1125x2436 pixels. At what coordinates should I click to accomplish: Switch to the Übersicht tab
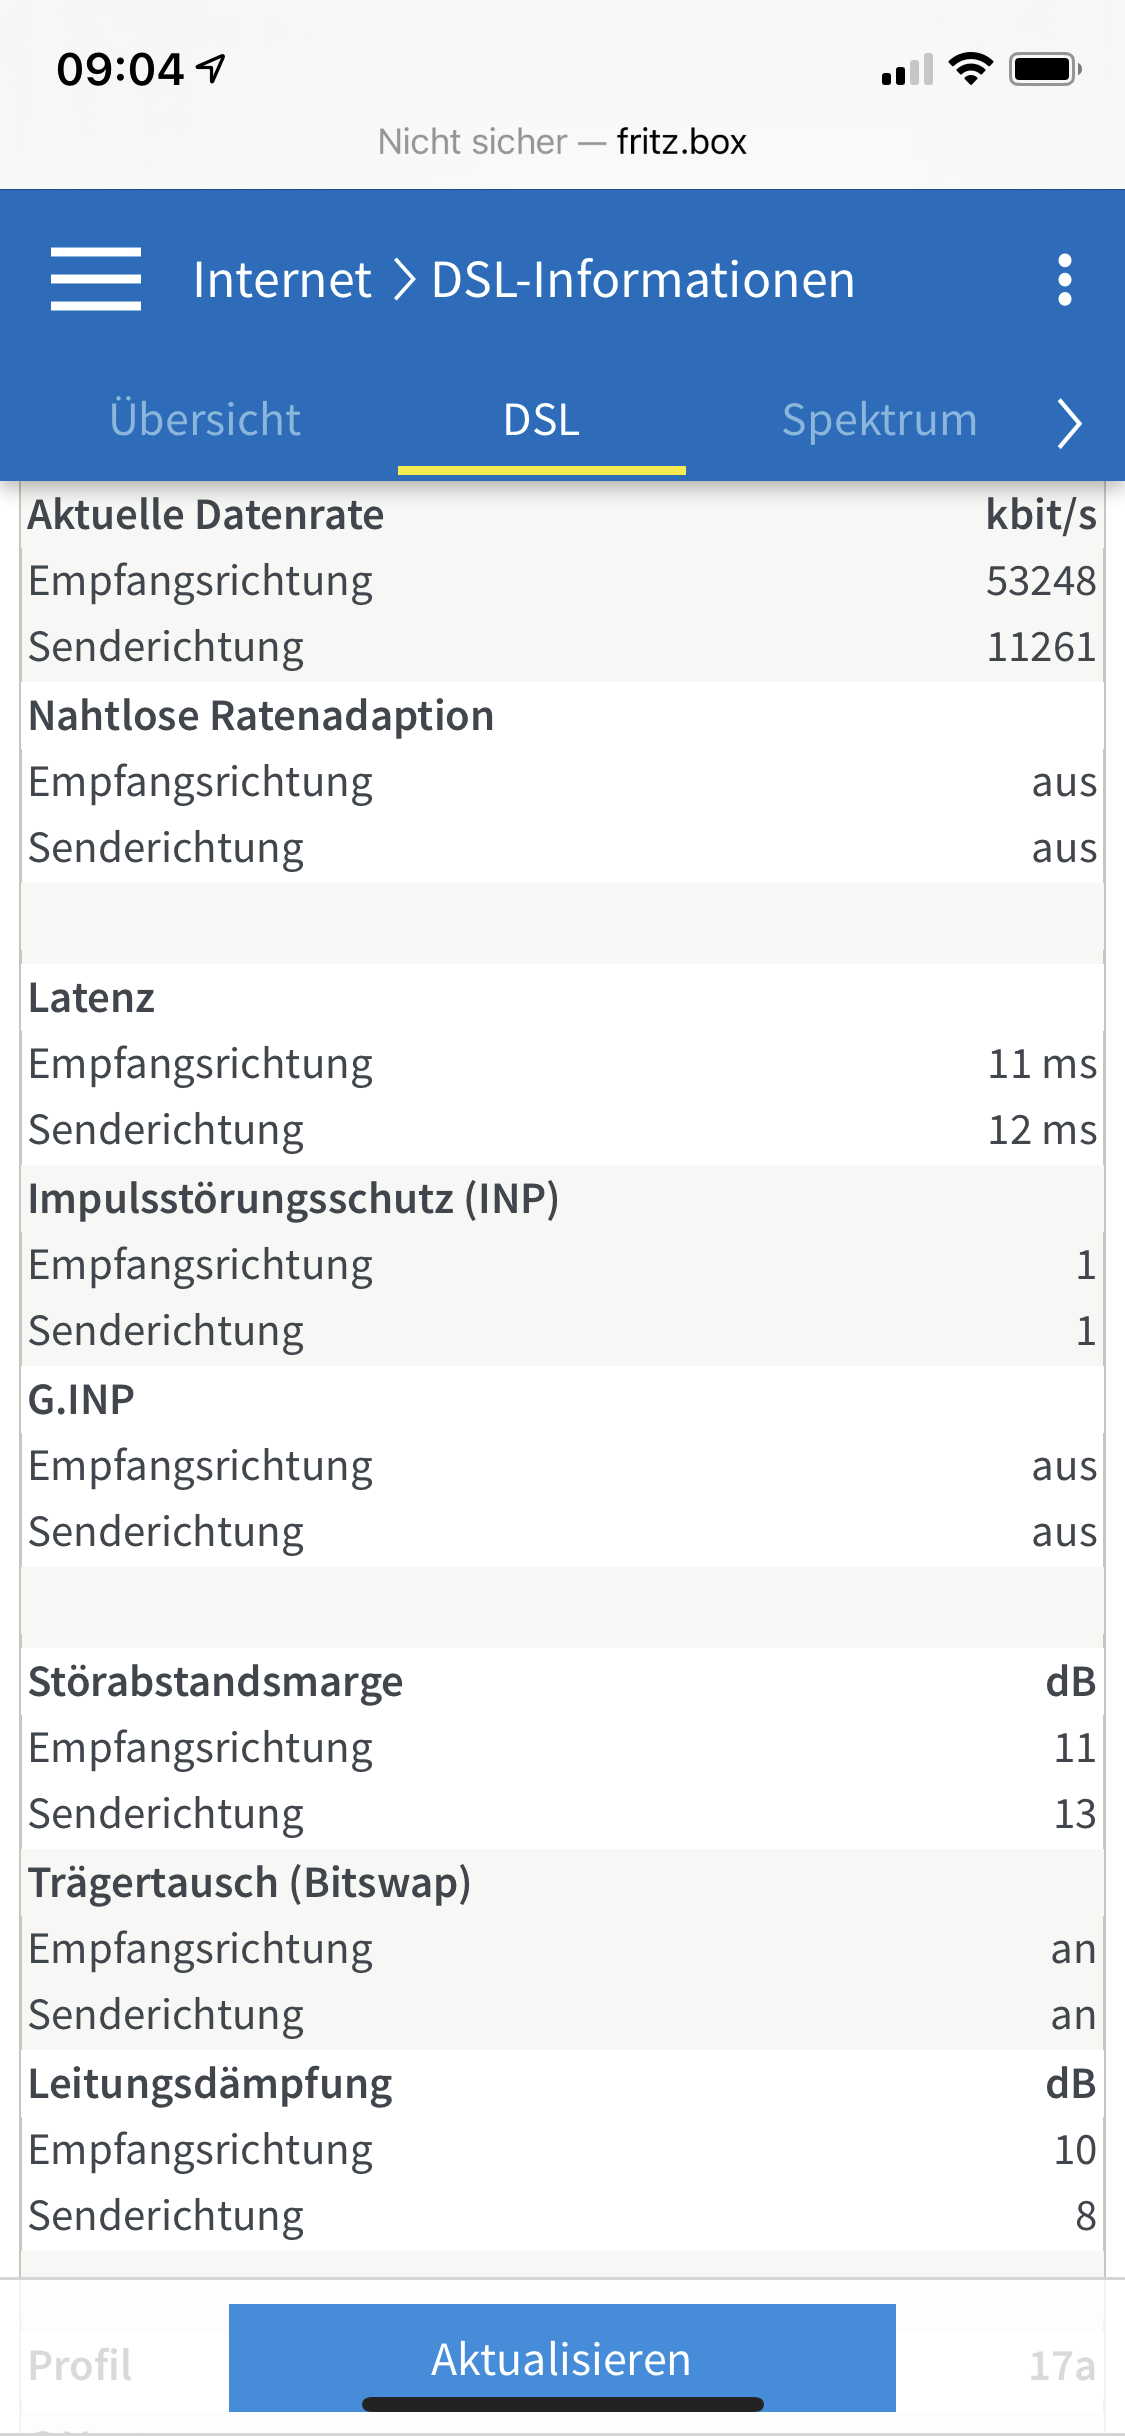pos(205,420)
